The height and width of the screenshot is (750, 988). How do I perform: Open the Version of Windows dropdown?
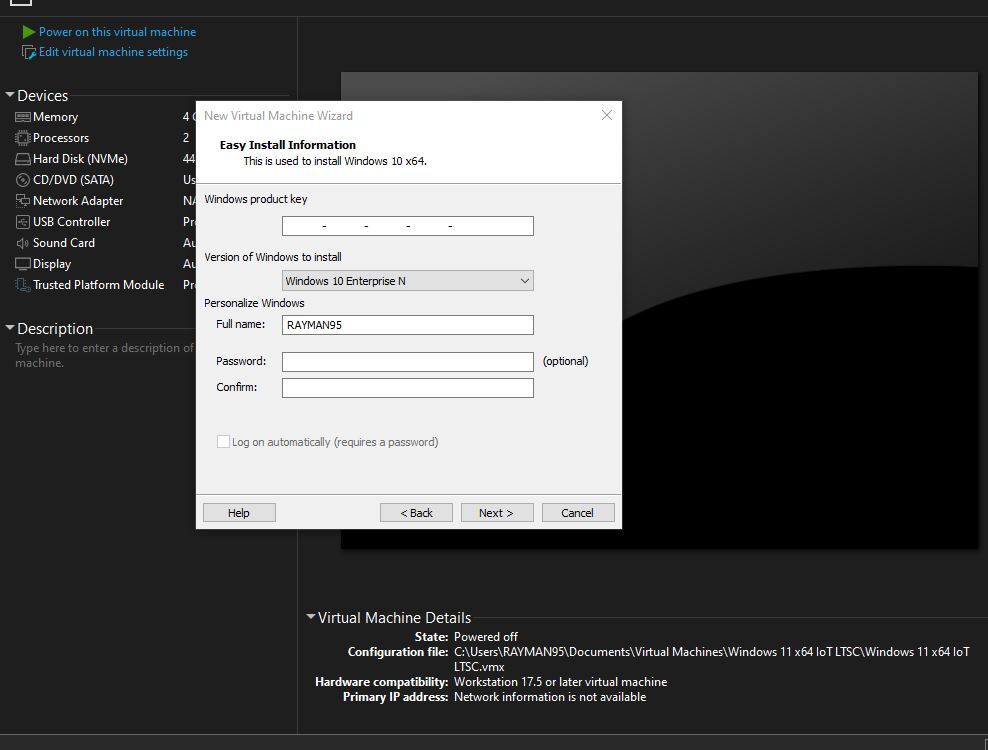408,281
